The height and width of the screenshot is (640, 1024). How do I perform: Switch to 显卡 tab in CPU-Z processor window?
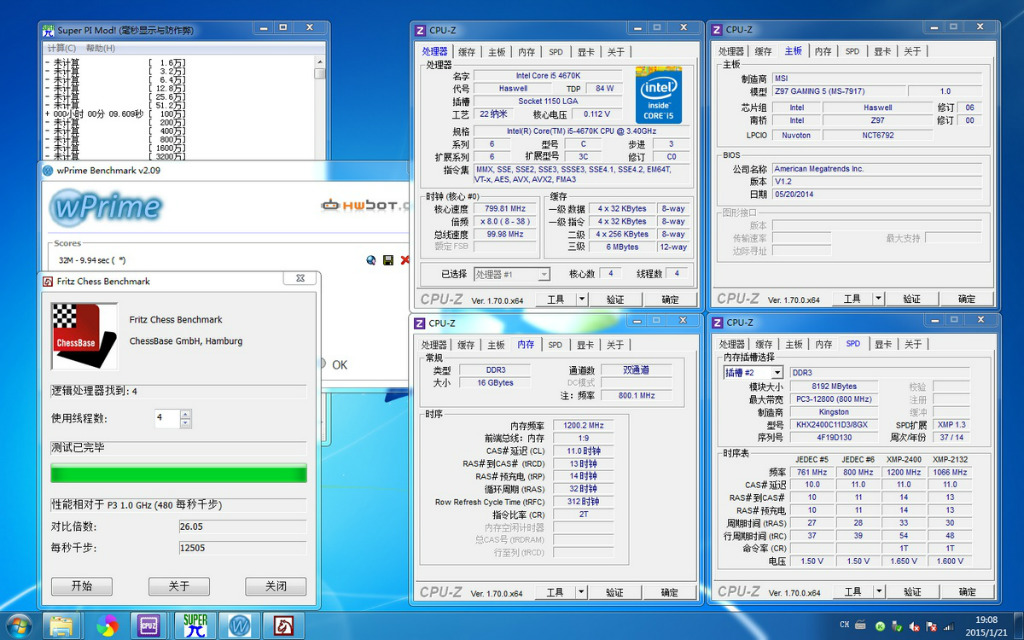(586, 52)
